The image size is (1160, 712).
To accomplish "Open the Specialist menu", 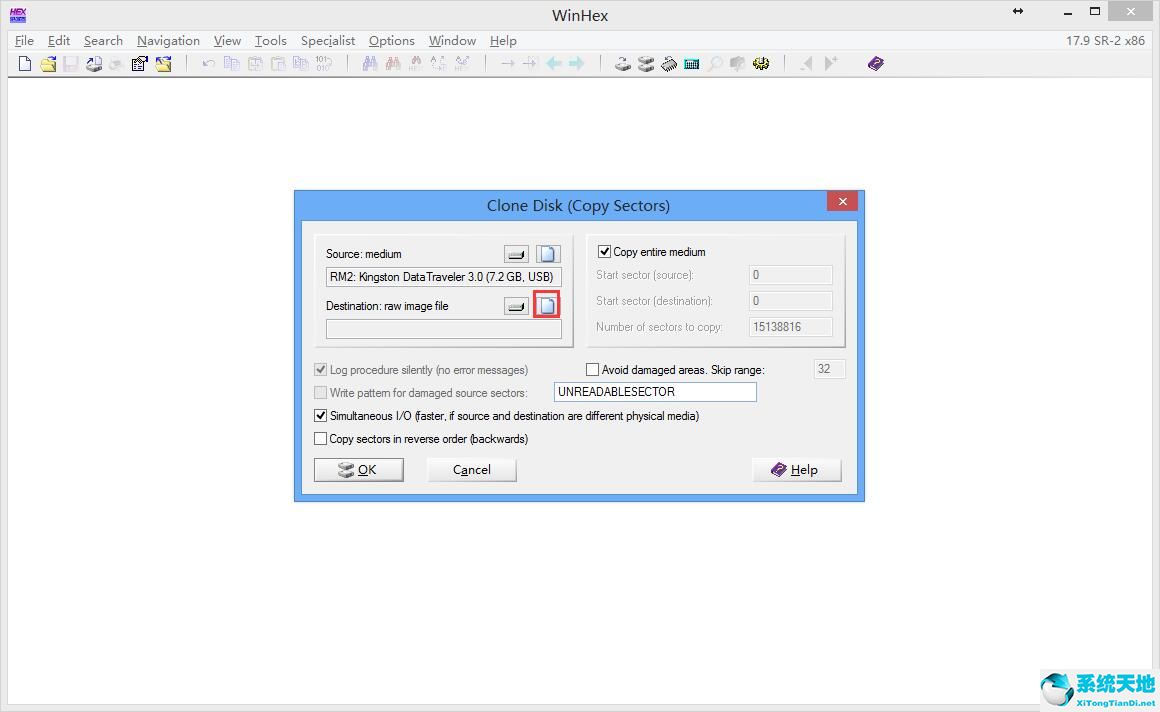I will coord(328,41).
